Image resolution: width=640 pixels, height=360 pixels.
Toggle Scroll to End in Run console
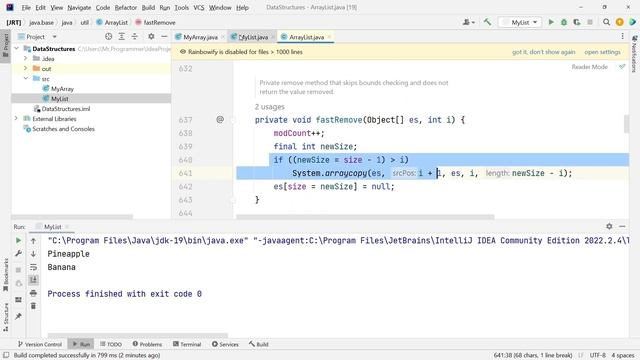(x=33, y=280)
